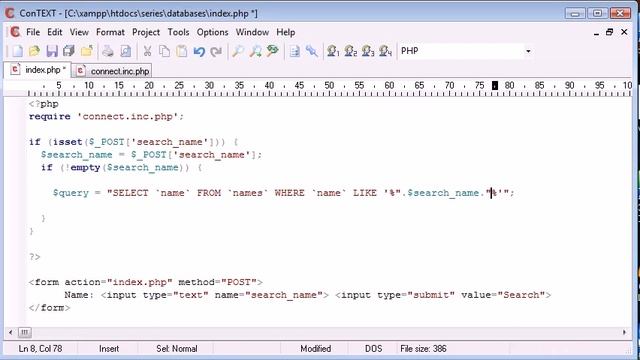Click the Open file folder icon
640x360 pixels.
tap(35, 51)
